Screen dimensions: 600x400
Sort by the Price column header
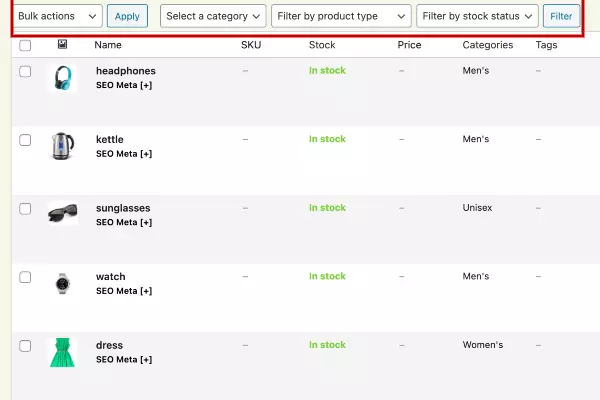409,45
